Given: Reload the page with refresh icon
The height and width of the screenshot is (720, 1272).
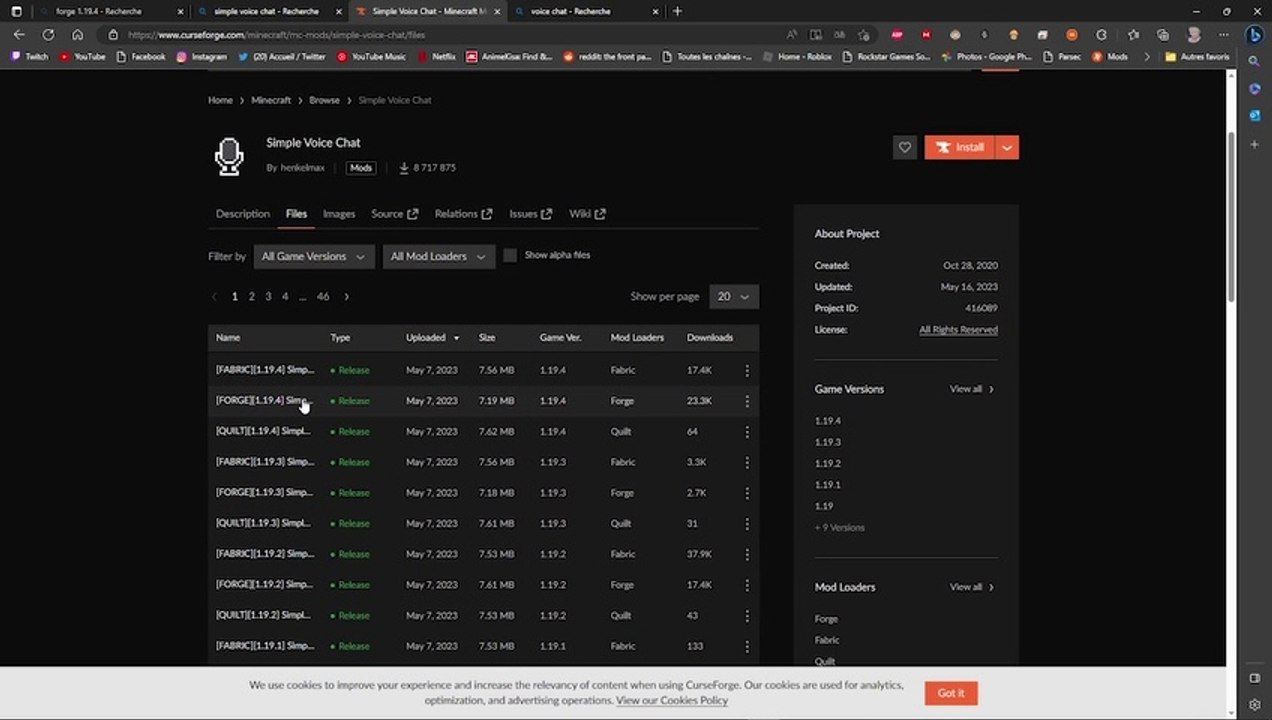Looking at the screenshot, I should (48, 34).
